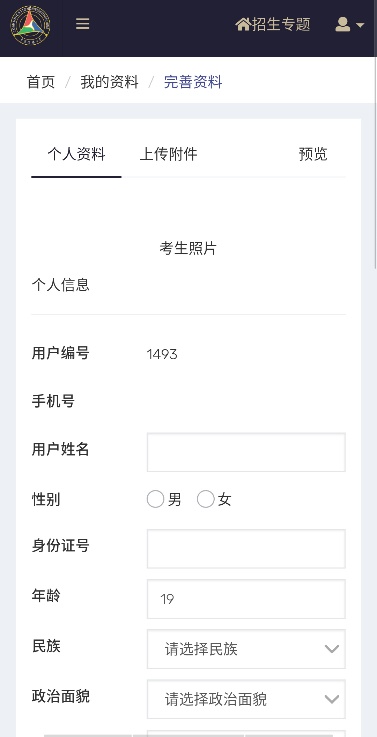Click the 年龄 field showing 19

pyautogui.click(x=246, y=599)
